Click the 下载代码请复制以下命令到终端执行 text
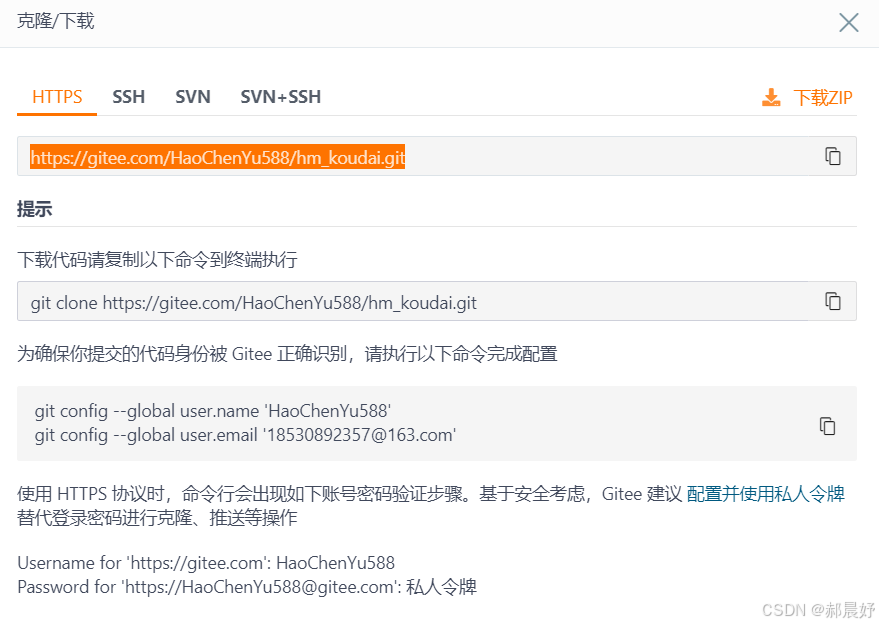 click(157, 260)
